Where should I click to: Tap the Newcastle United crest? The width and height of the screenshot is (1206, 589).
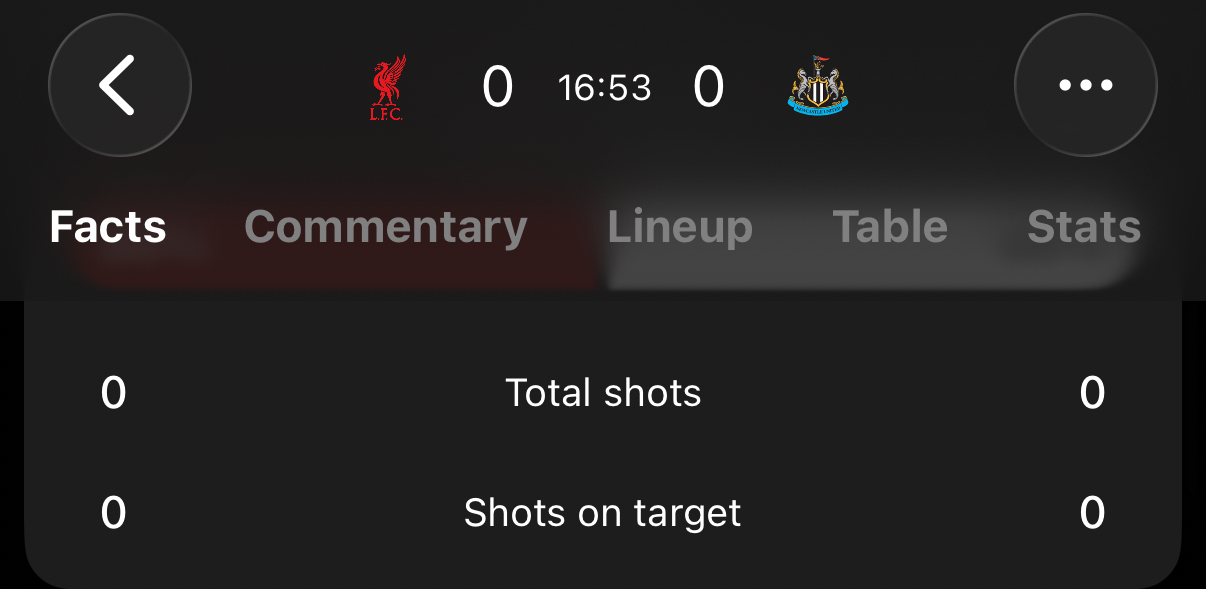tap(817, 87)
